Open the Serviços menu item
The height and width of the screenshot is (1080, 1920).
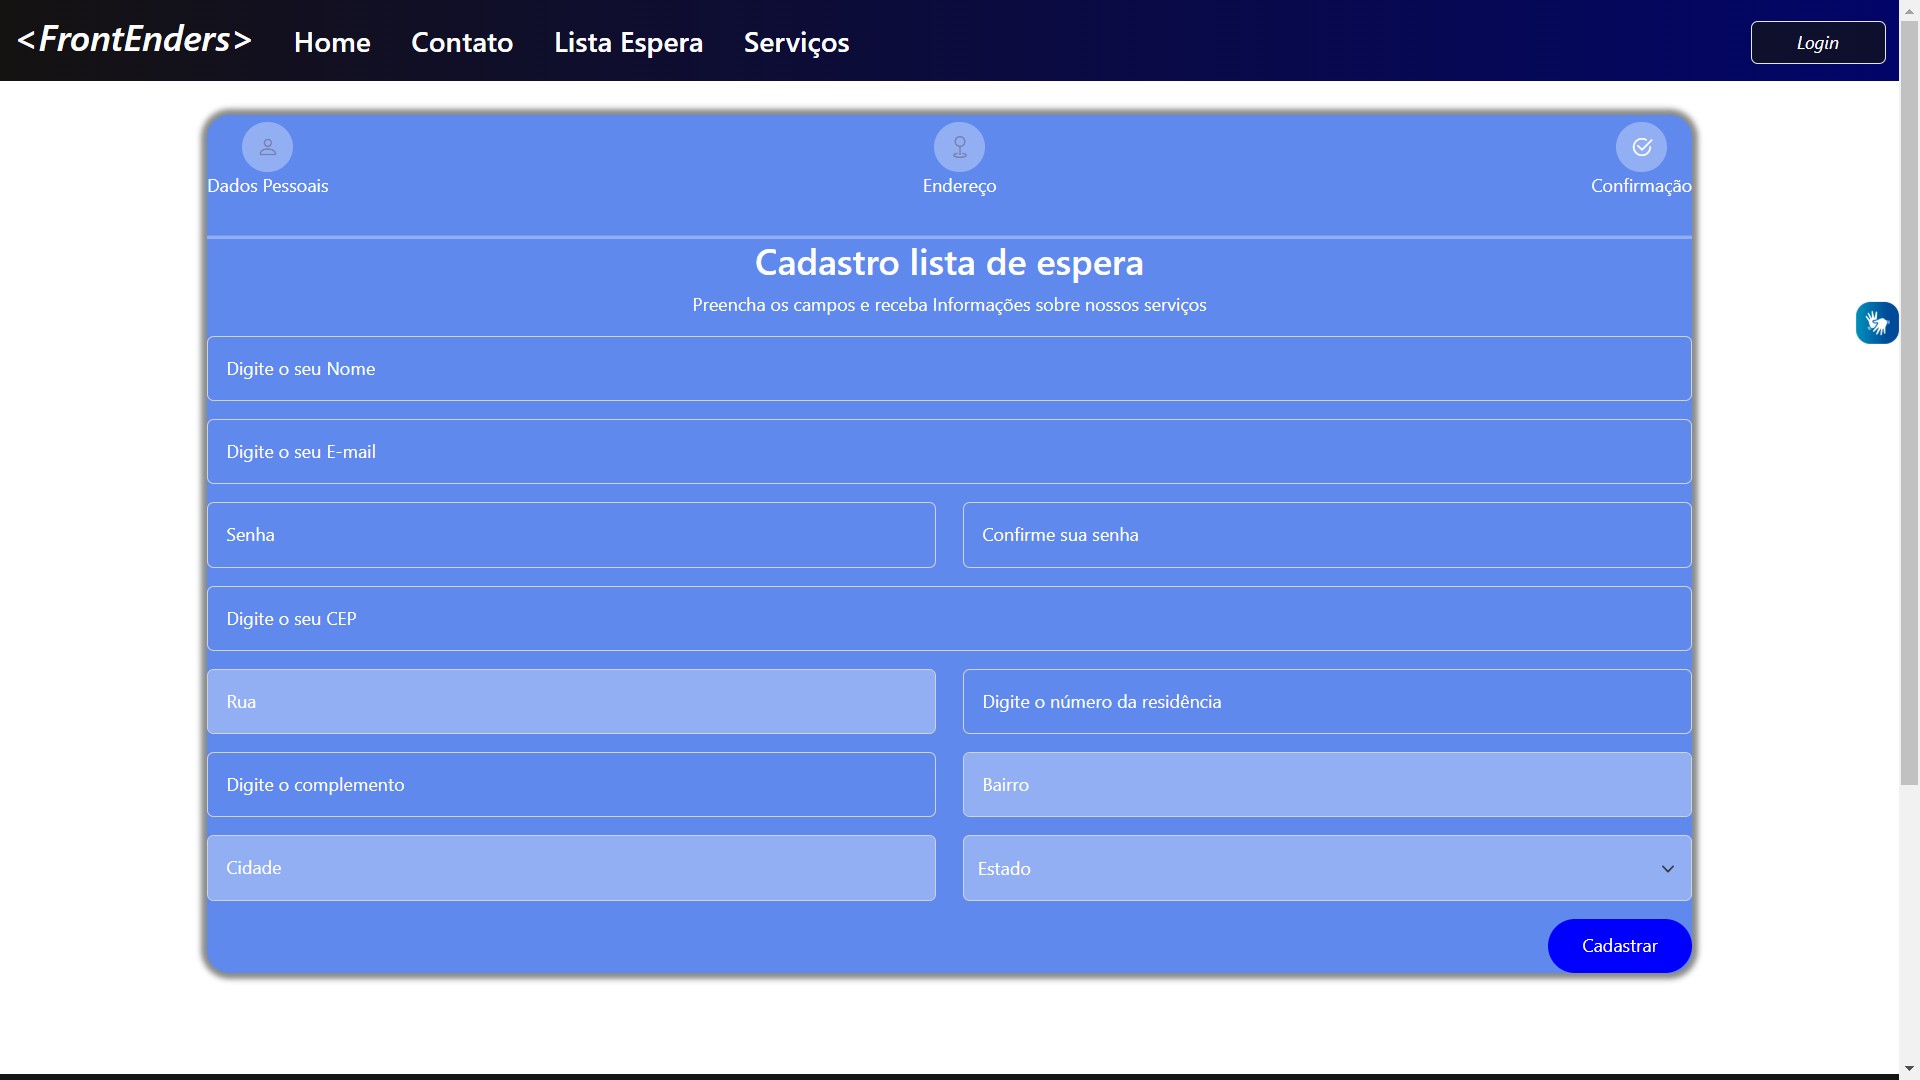795,42
